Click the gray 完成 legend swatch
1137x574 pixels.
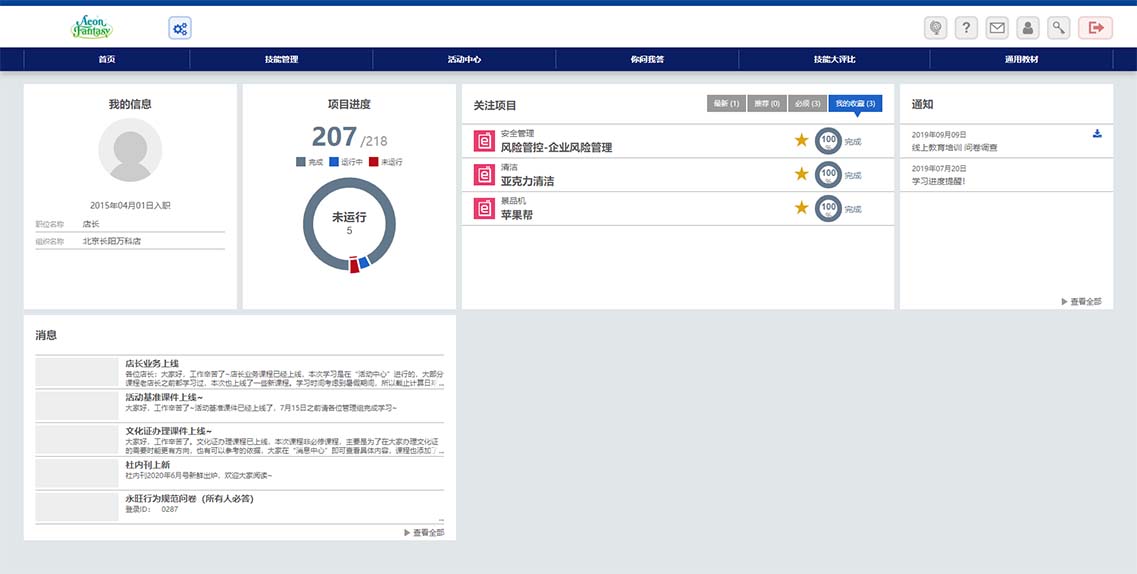pos(301,162)
